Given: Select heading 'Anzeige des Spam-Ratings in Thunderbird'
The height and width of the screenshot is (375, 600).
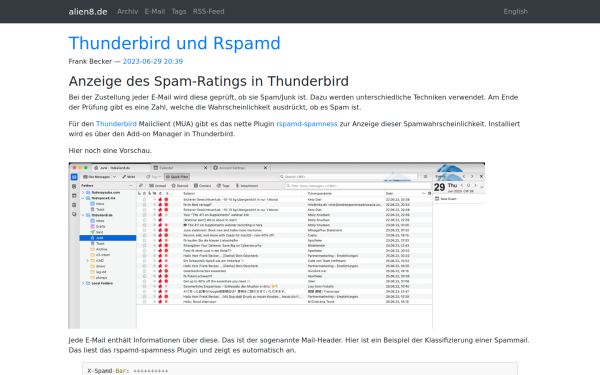Looking at the screenshot, I should click(x=209, y=81).
